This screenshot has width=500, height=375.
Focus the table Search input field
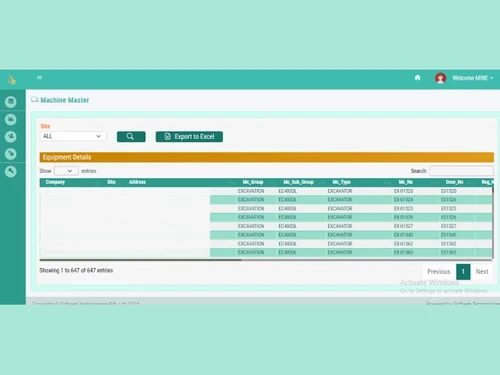click(x=462, y=171)
